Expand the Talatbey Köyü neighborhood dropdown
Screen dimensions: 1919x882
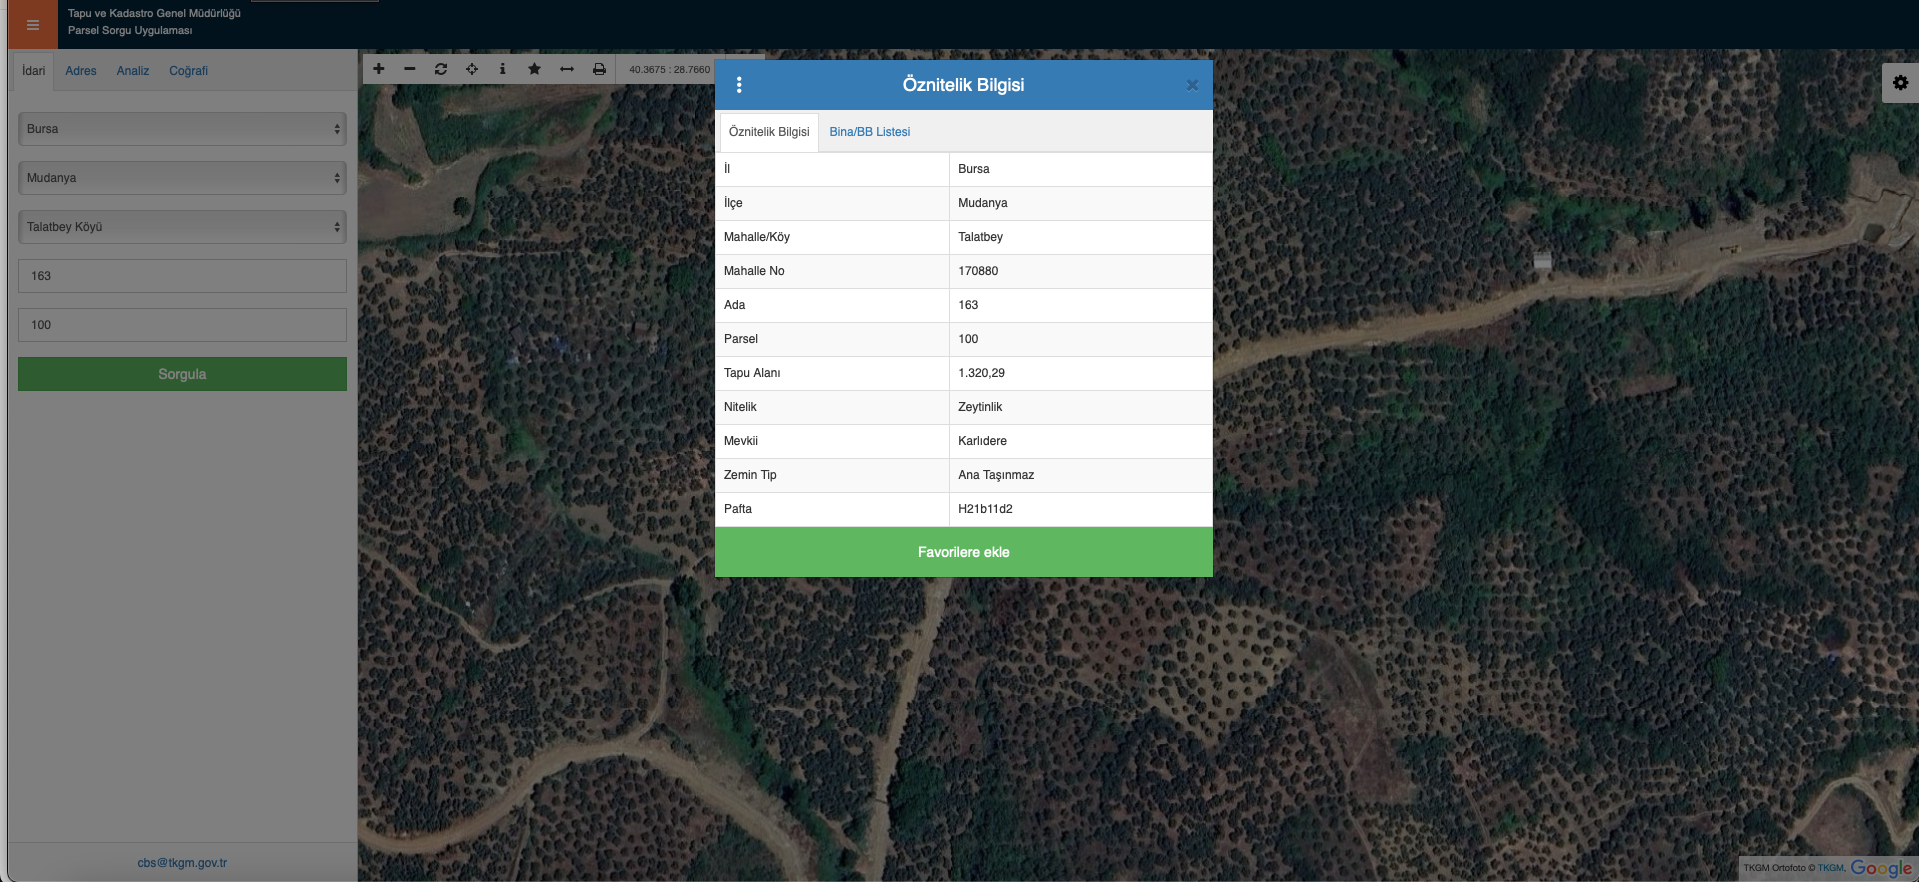[x=182, y=227]
